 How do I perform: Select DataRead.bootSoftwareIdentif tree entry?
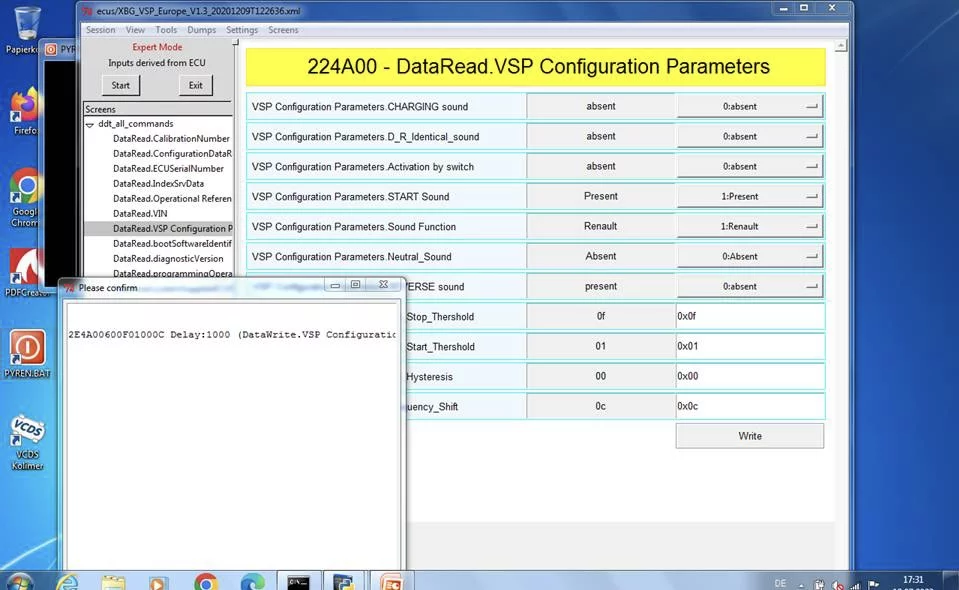pos(172,243)
